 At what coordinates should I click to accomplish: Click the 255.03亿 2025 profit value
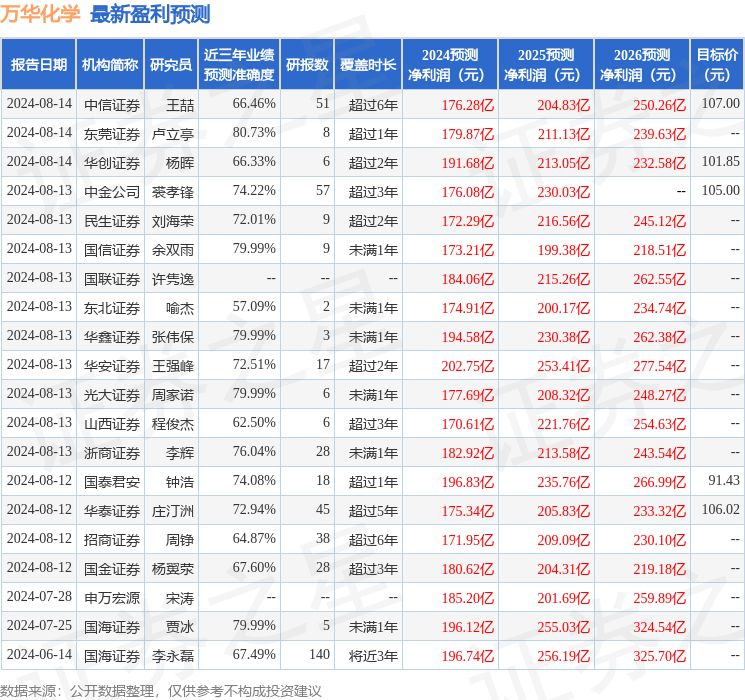click(564, 626)
